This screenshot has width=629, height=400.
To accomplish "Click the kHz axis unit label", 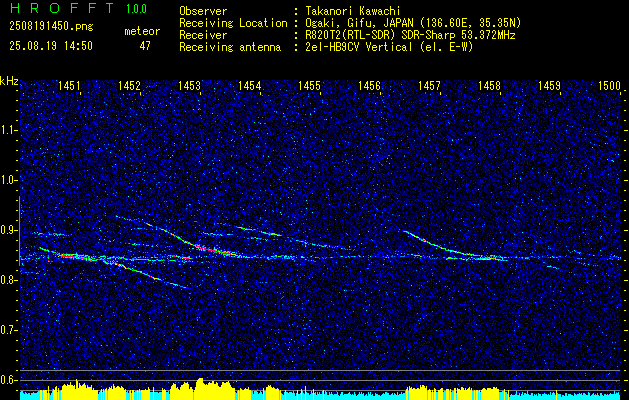I will pyautogui.click(x=9, y=81).
